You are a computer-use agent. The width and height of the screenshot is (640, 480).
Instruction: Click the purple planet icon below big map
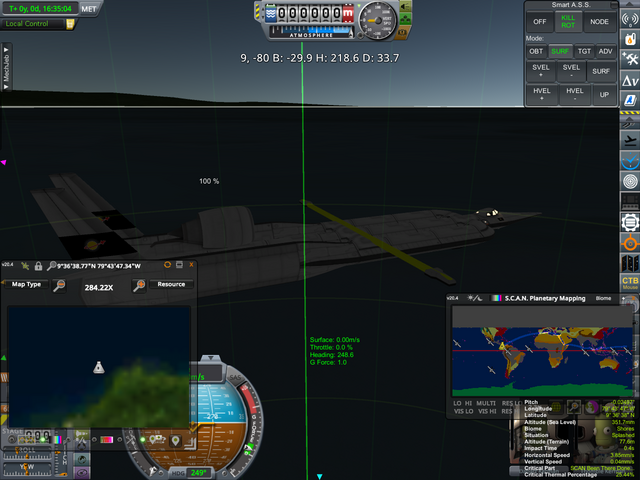click(x=591, y=407)
